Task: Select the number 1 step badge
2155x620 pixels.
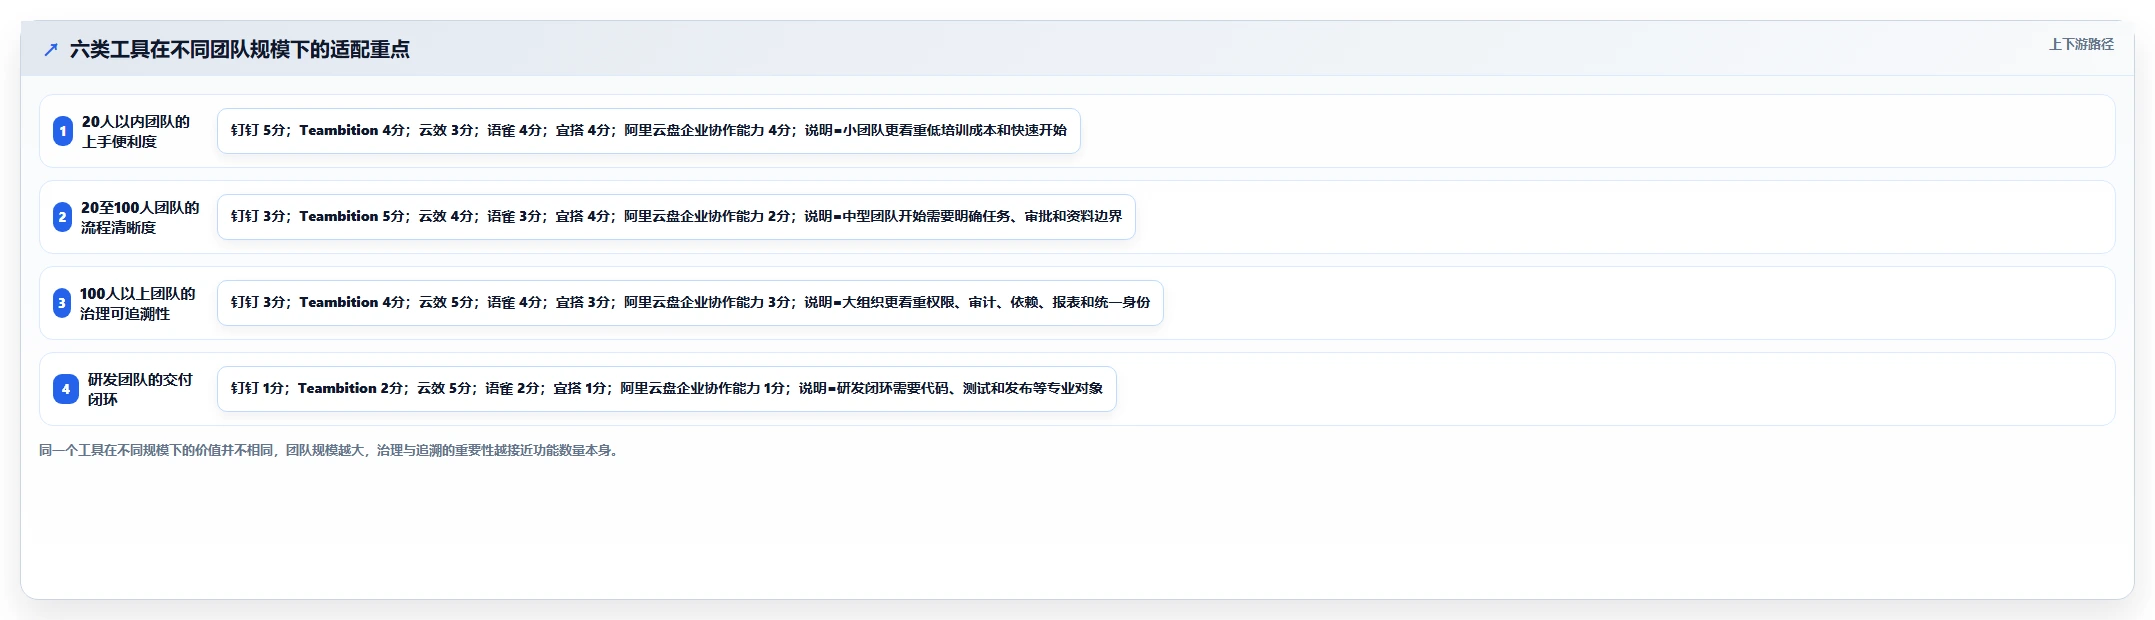Action: (x=63, y=131)
